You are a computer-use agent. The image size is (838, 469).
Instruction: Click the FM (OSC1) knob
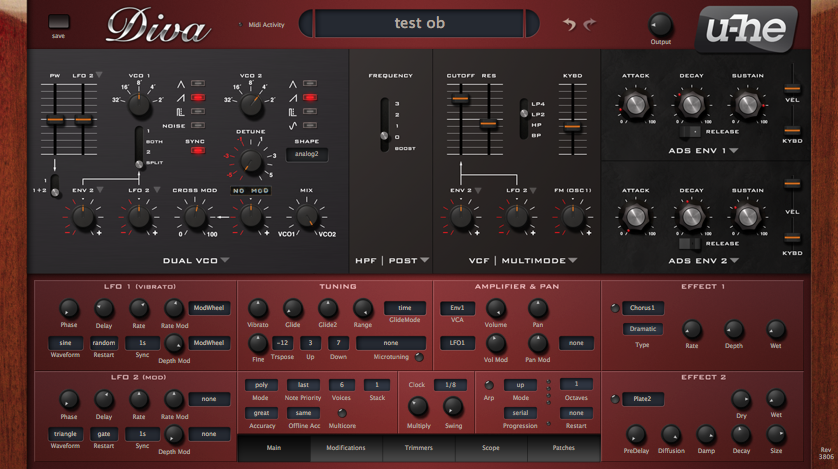coord(573,216)
